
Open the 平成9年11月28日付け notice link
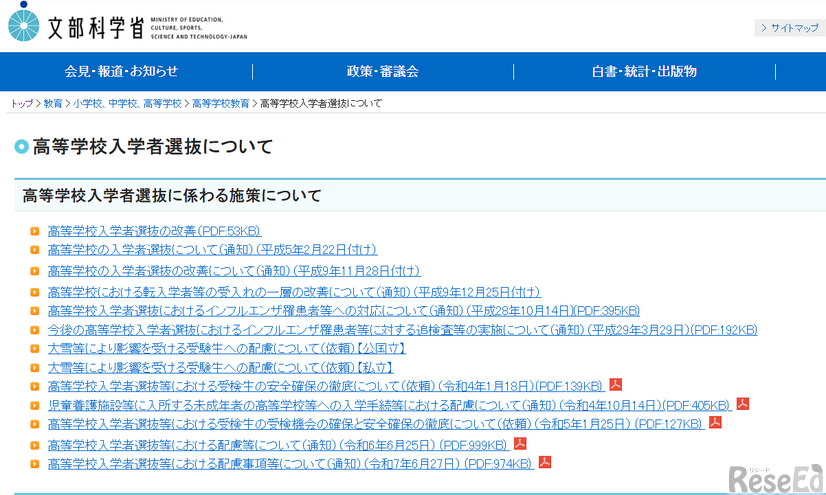point(234,271)
